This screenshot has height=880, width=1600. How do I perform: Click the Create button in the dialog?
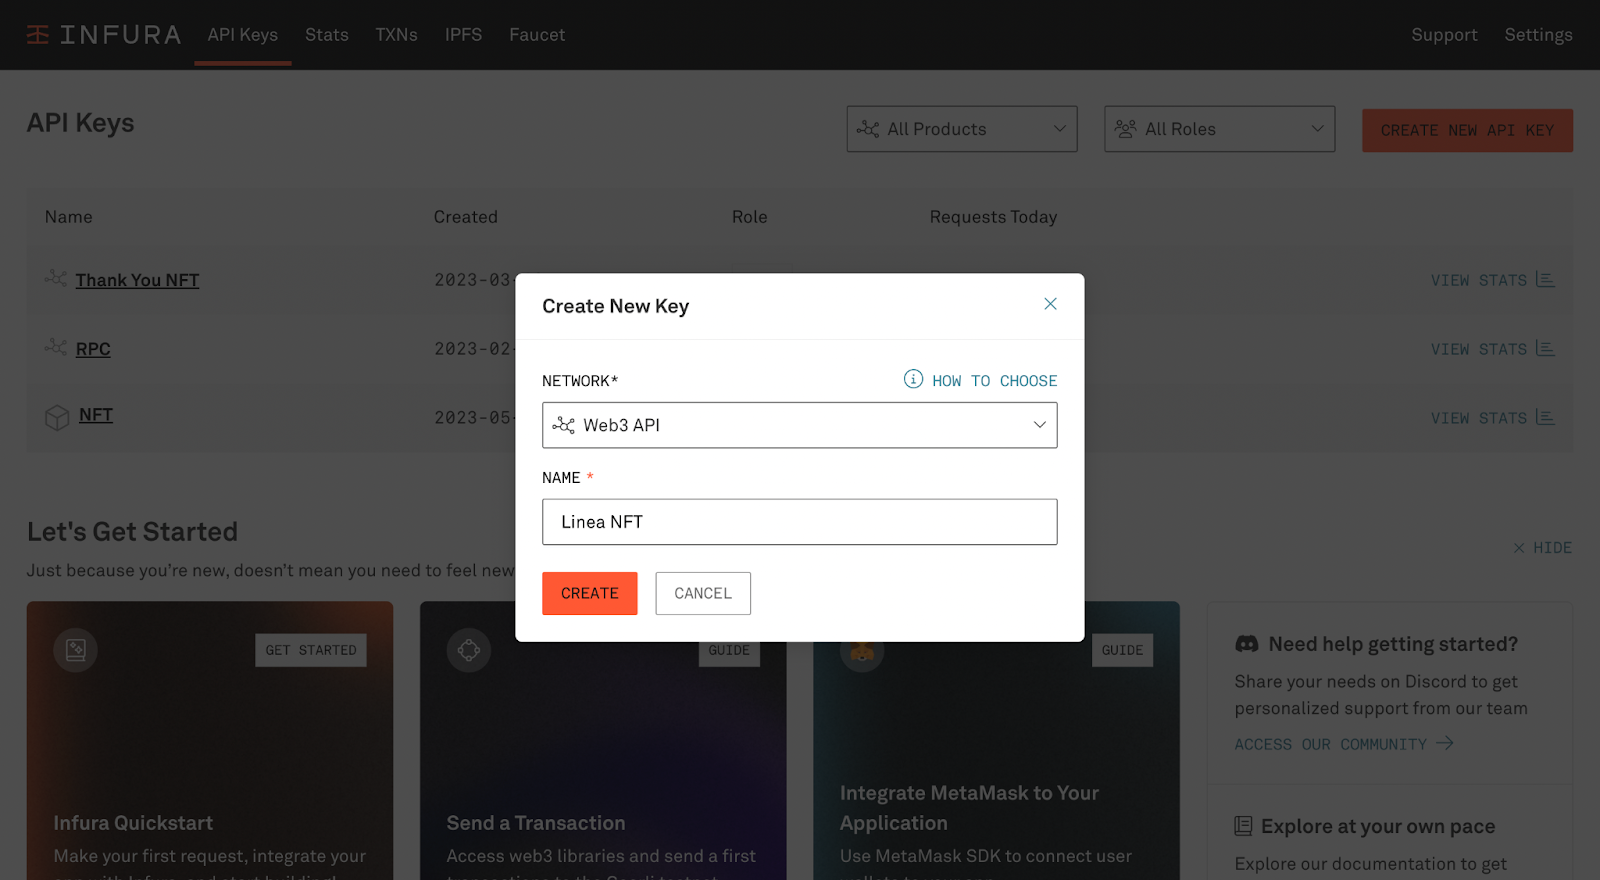click(590, 593)
